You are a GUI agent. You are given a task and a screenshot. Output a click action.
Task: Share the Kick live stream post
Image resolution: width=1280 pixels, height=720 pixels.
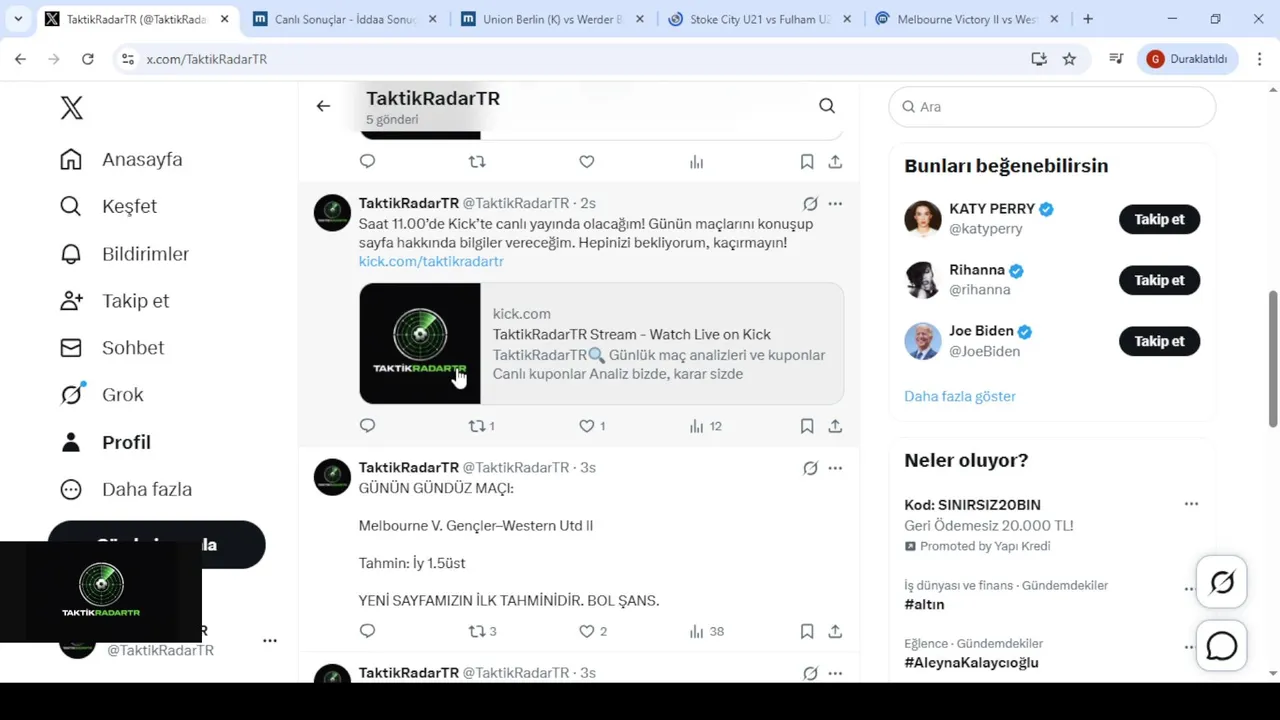[x=835, y=426]
